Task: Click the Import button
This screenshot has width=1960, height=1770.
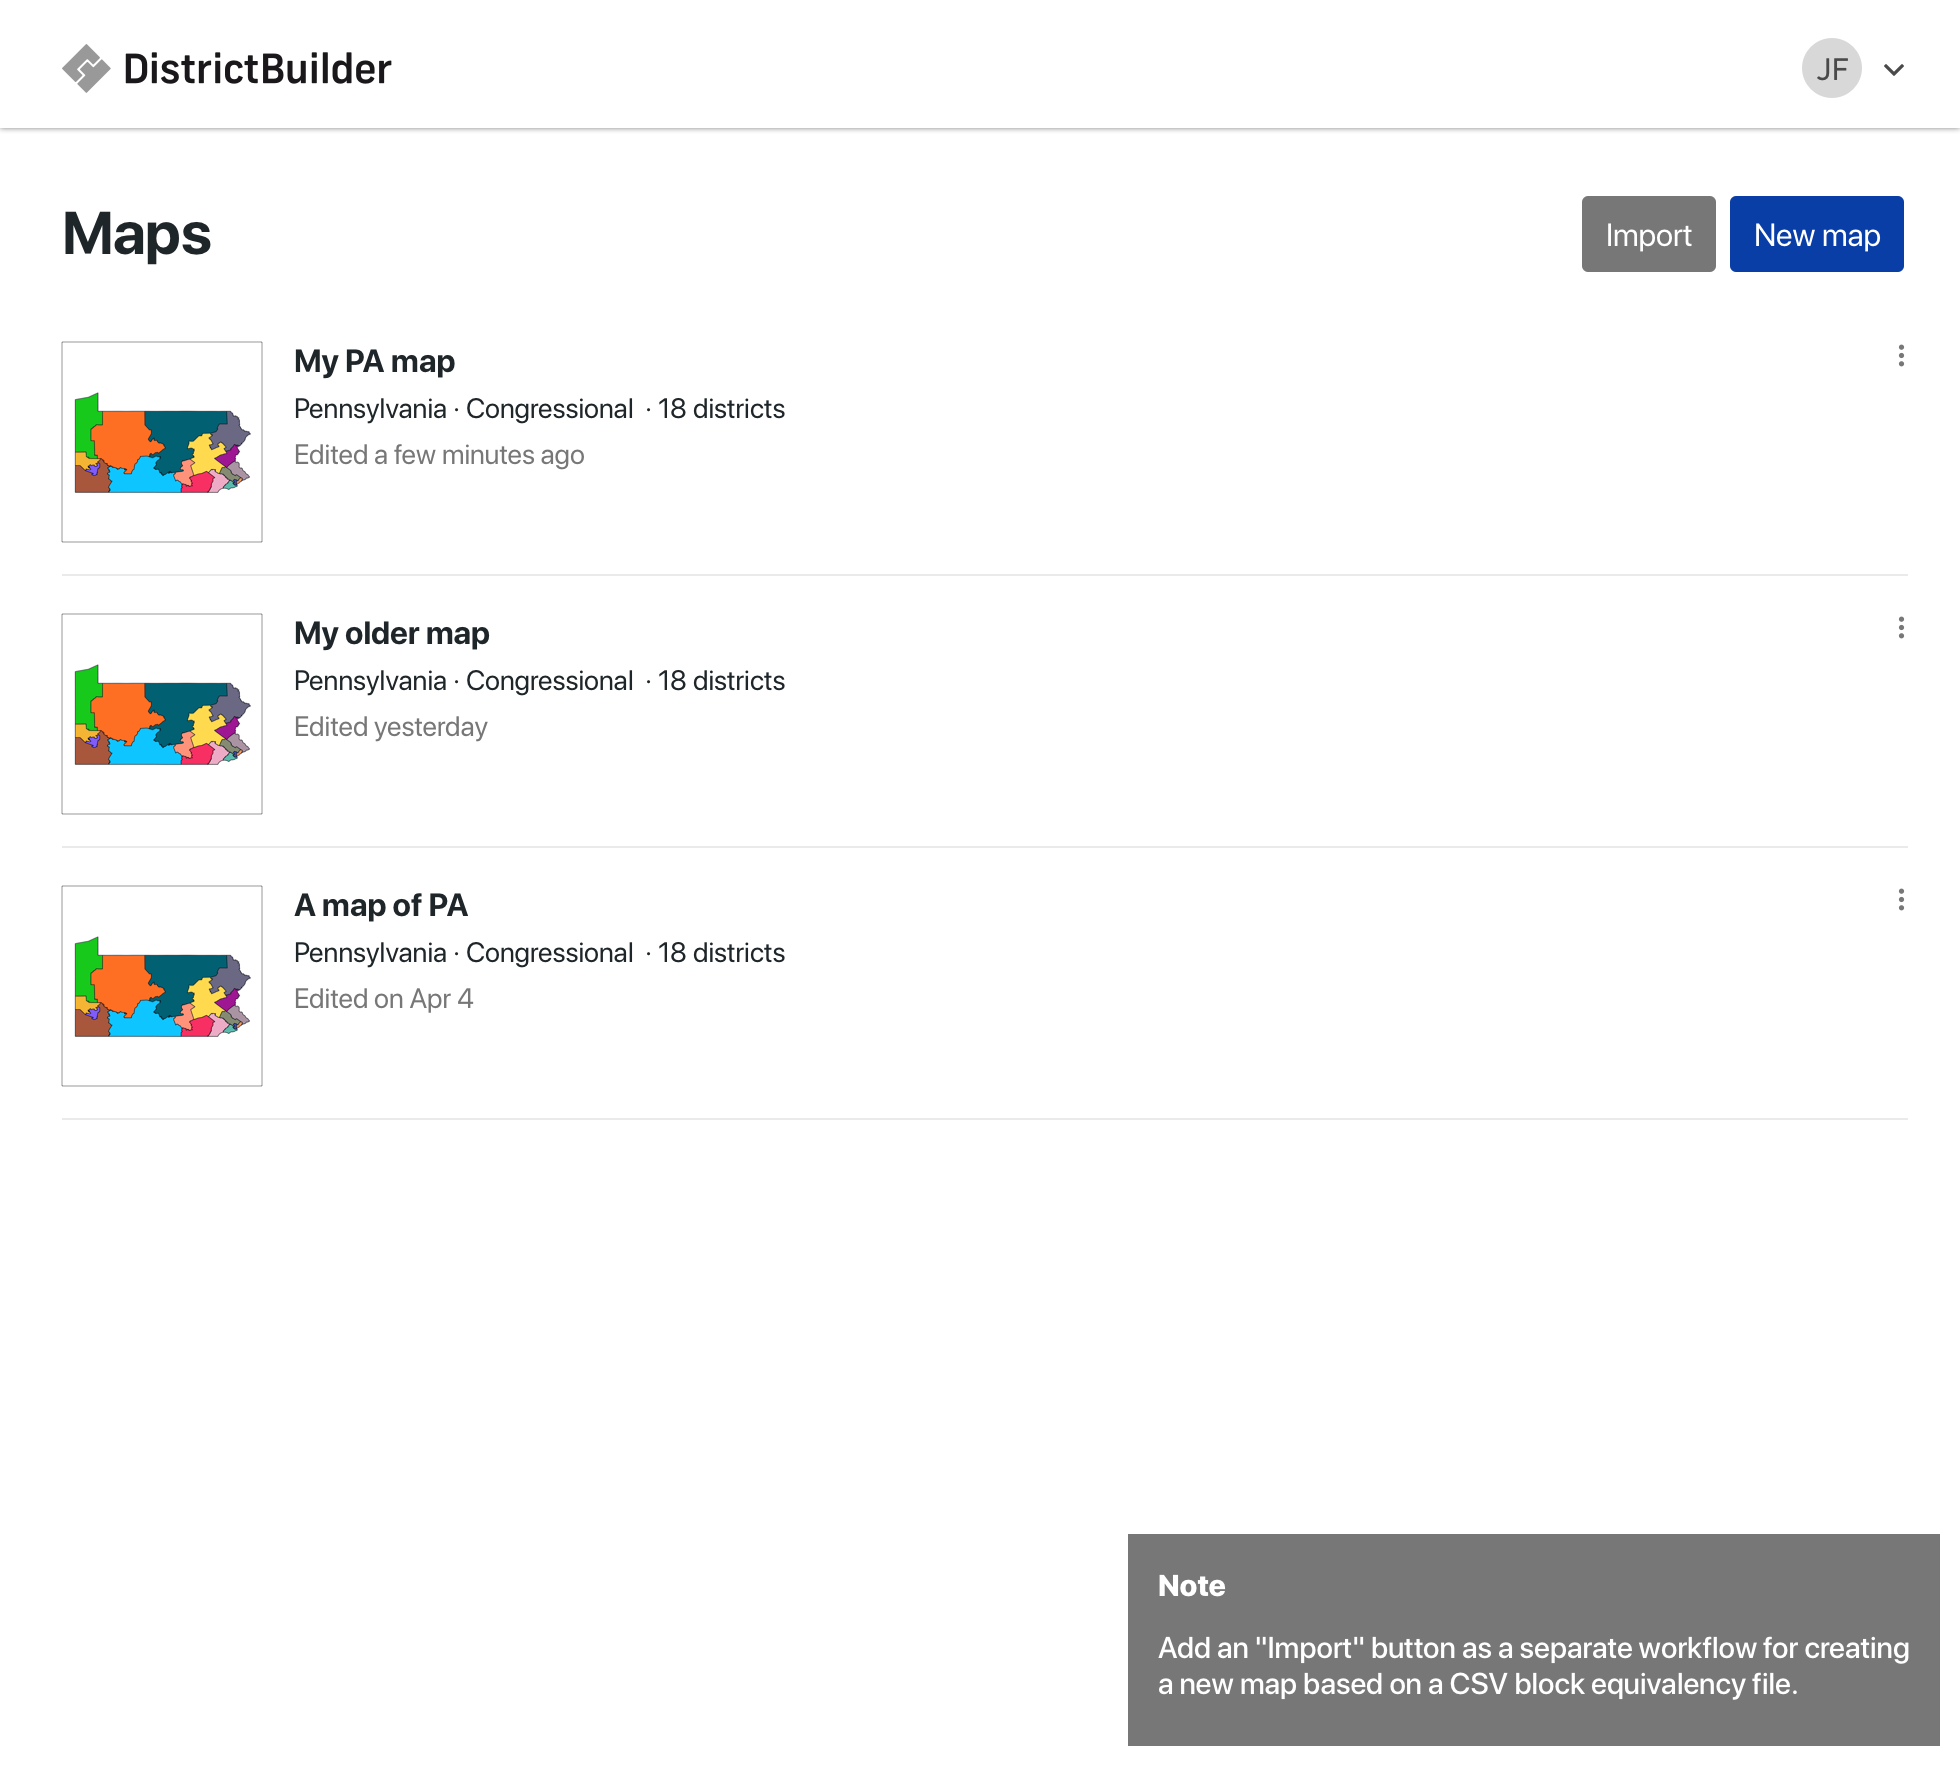Action: point(1648,234)
